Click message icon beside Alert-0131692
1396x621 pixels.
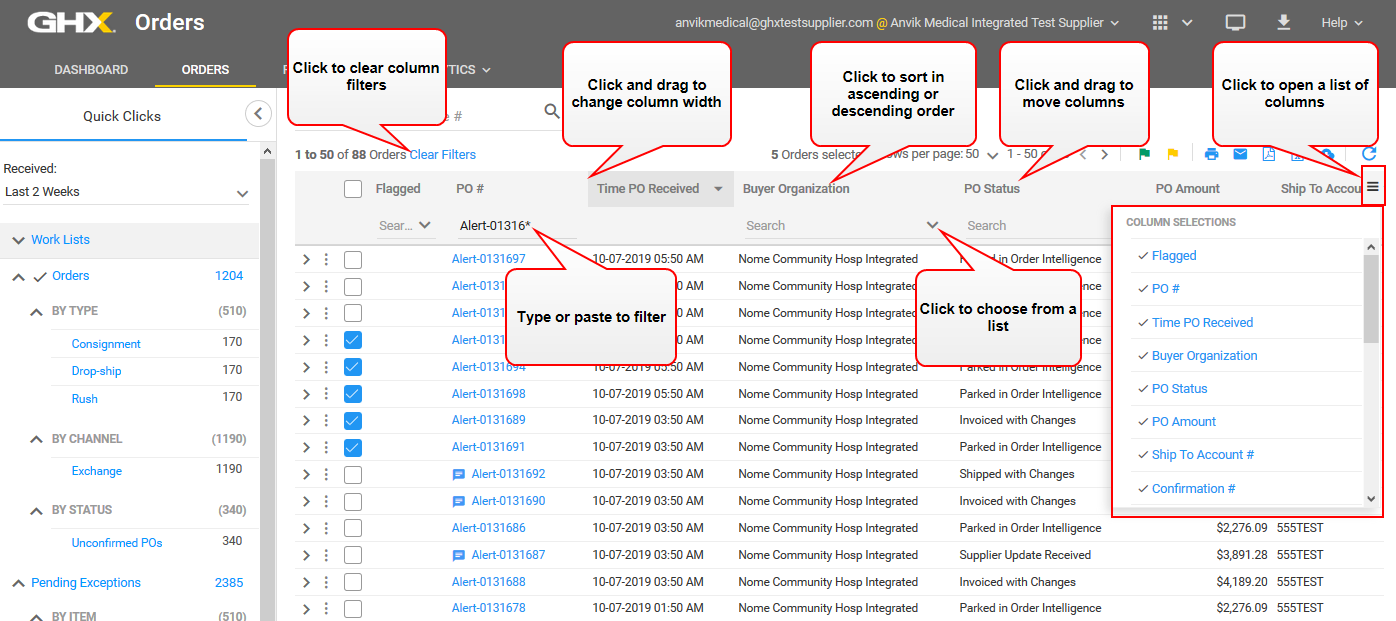pos(459,474)
